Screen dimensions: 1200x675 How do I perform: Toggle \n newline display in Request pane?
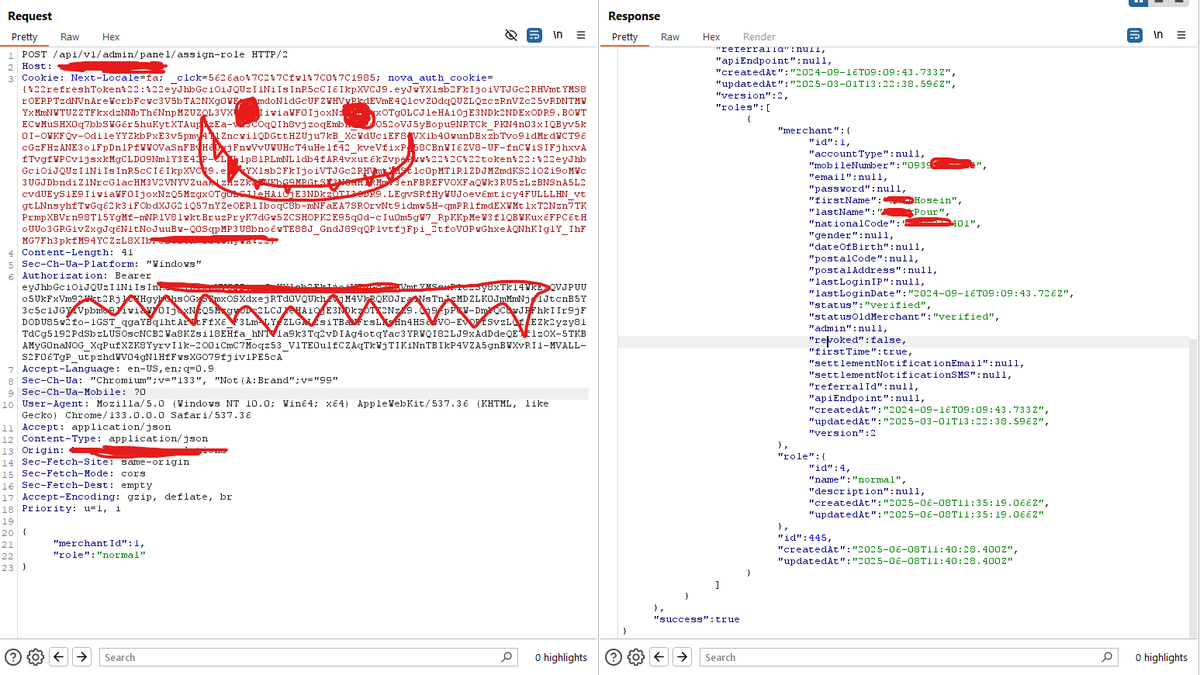557,36
